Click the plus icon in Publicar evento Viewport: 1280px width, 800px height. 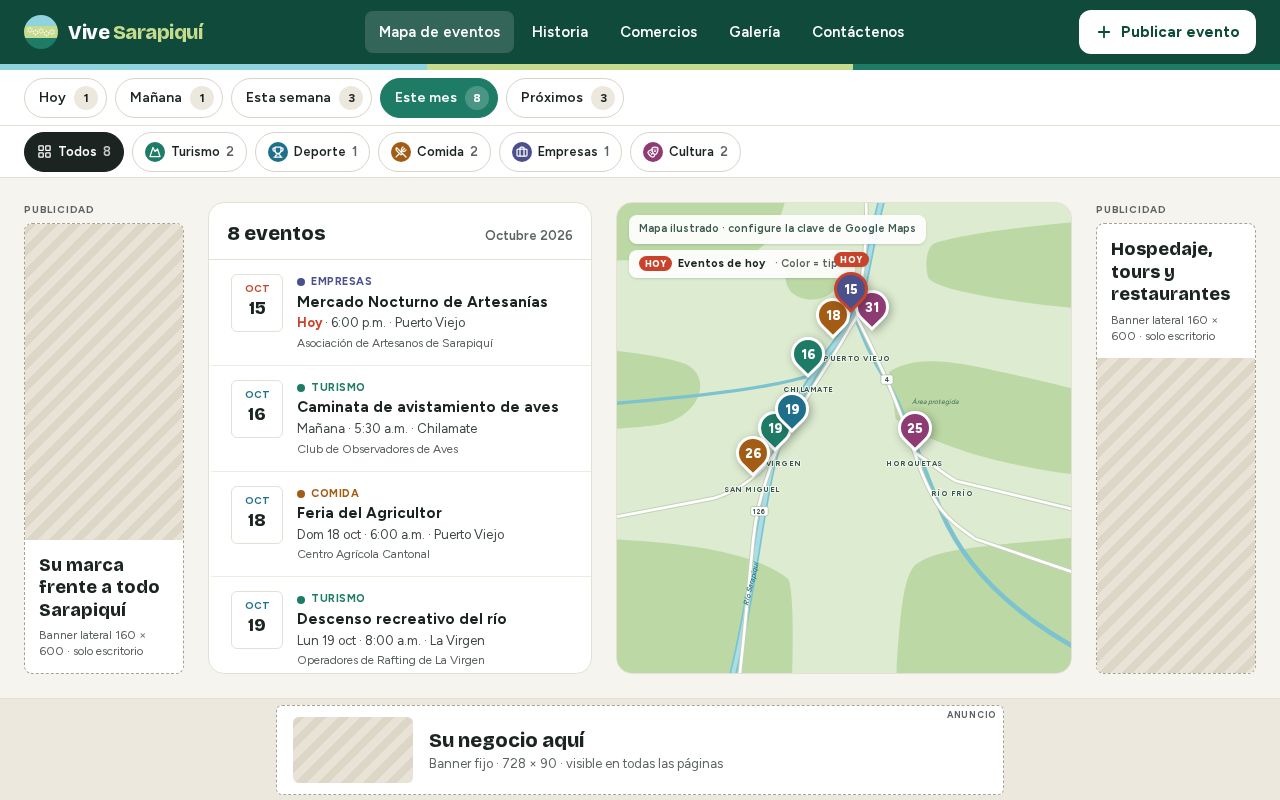[x=1104, y=32]
